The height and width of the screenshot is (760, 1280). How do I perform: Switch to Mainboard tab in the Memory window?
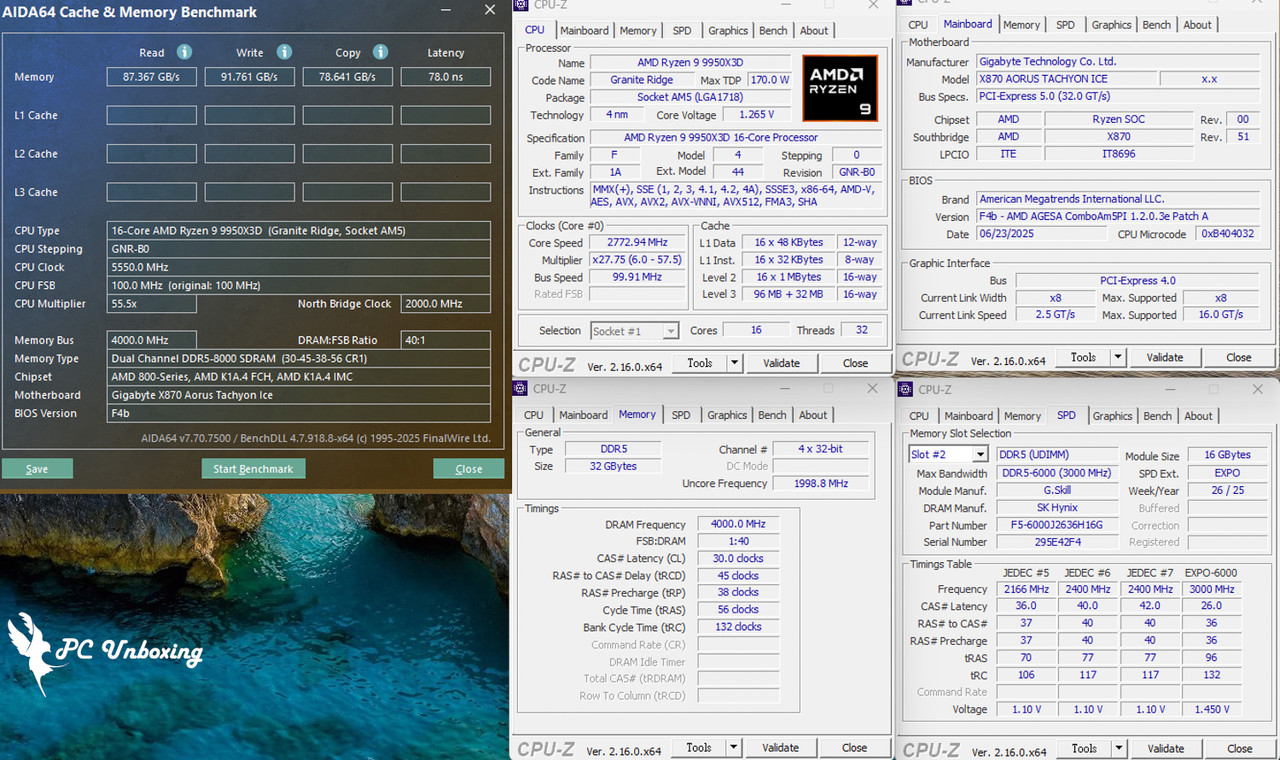coord(583,415)
